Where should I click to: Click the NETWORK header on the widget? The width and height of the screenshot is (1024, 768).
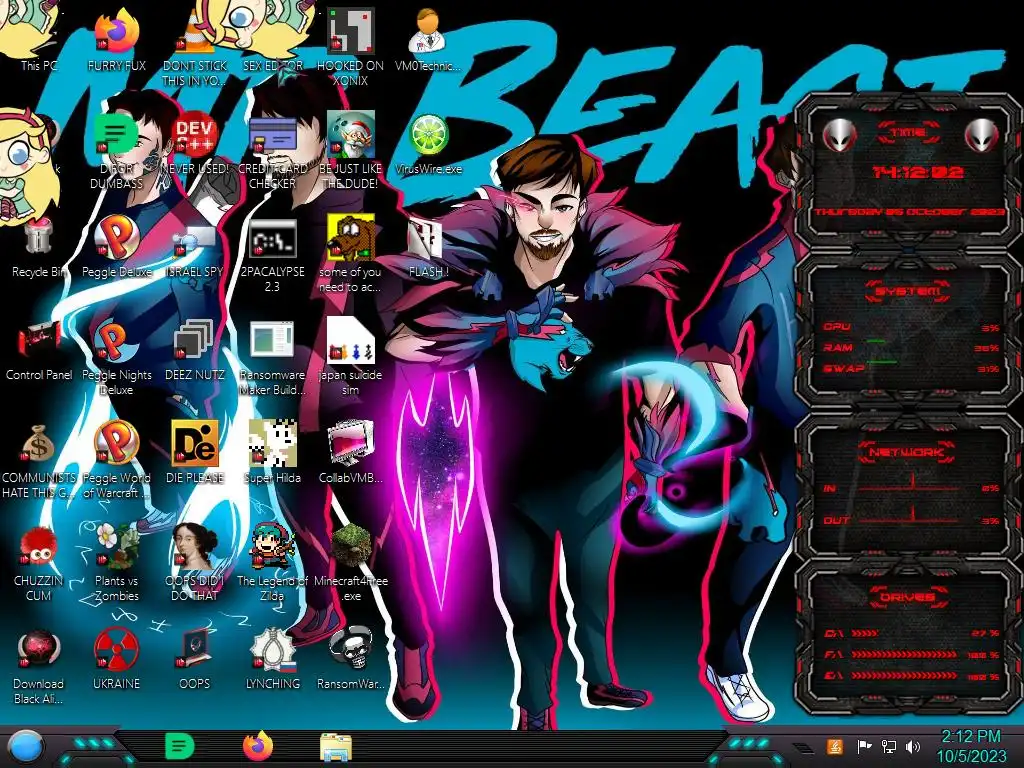pyautogui.click(x=907, y=452)
